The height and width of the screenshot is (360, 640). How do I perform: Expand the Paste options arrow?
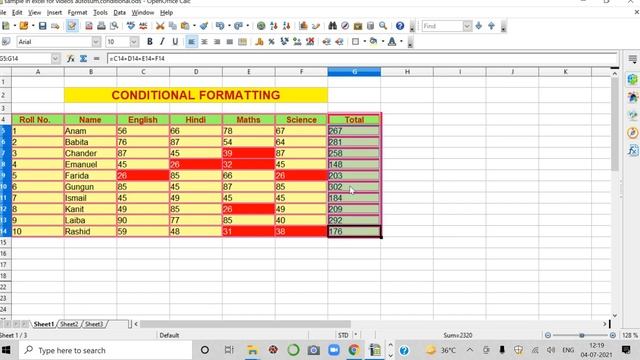coord(193,26)
